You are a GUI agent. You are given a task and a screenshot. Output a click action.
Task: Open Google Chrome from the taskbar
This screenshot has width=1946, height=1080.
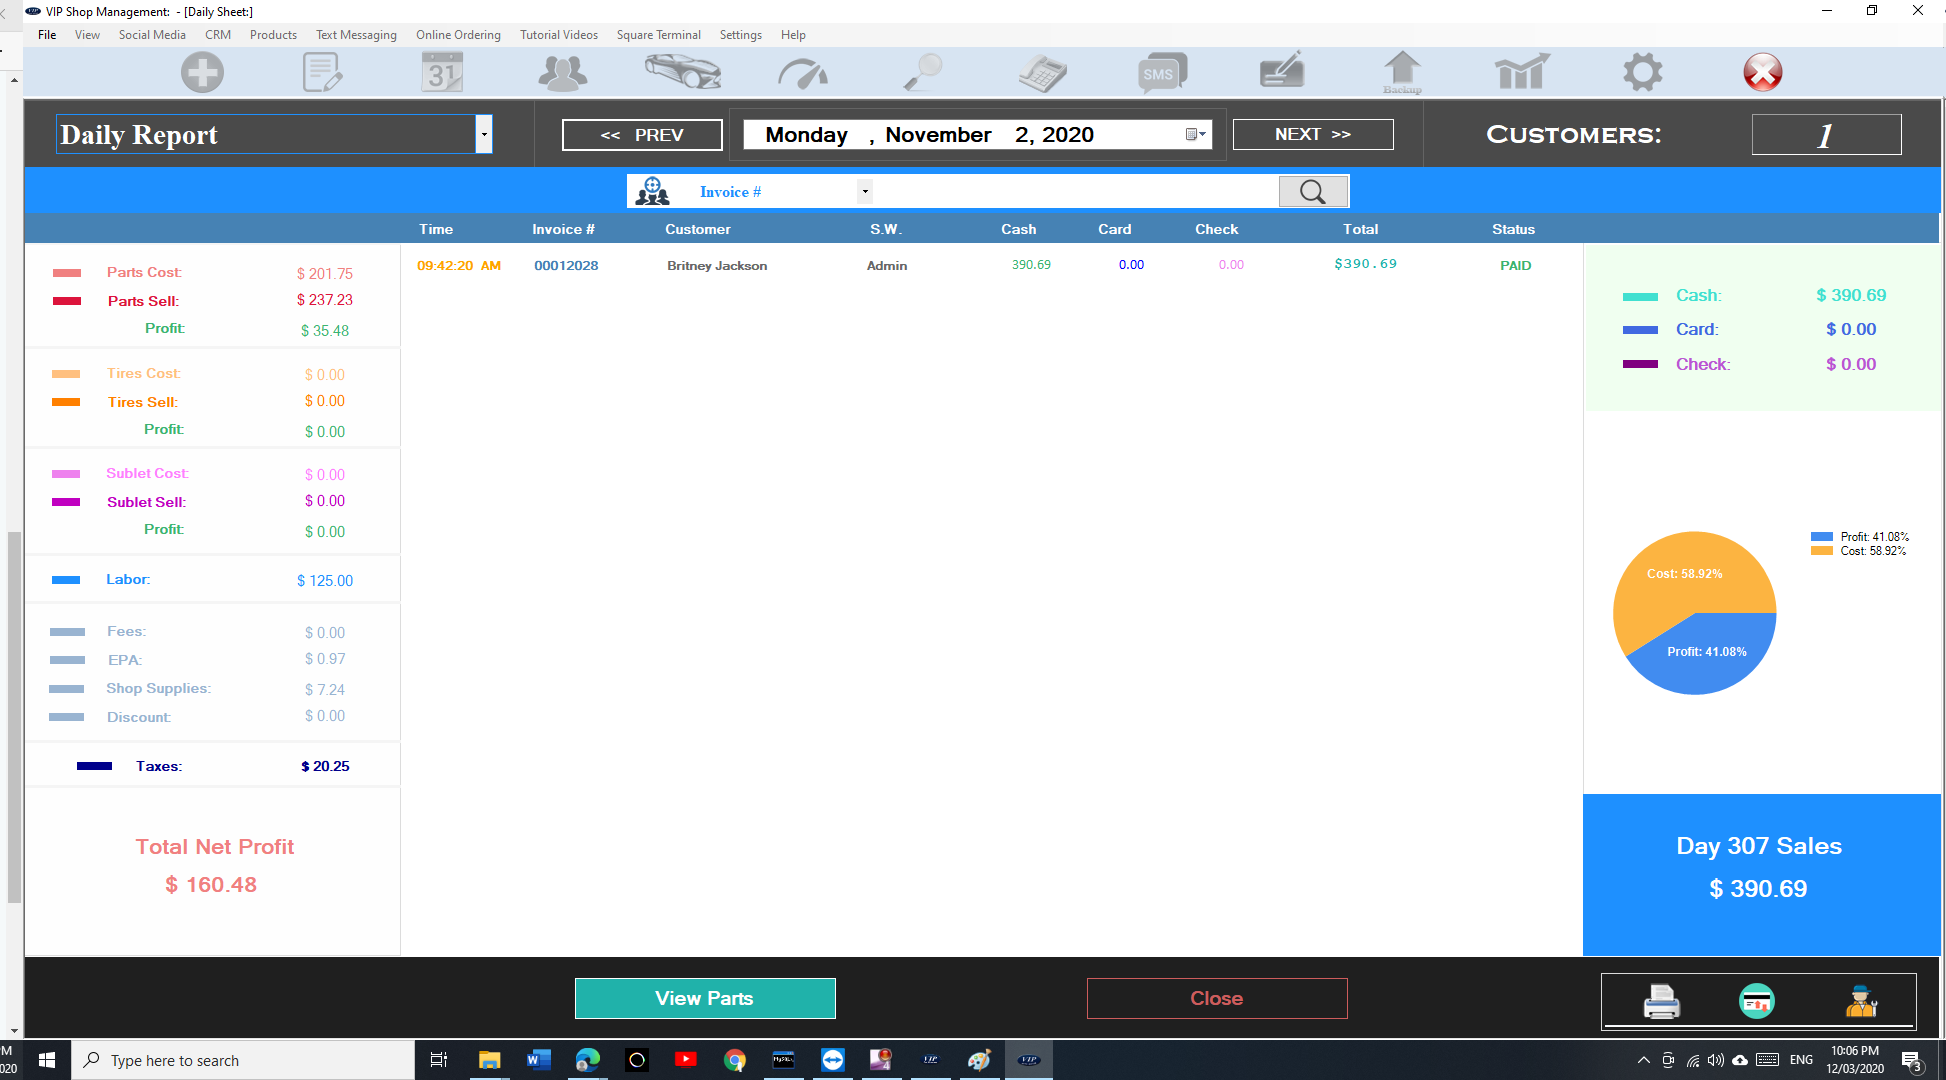coord(735,1060)
